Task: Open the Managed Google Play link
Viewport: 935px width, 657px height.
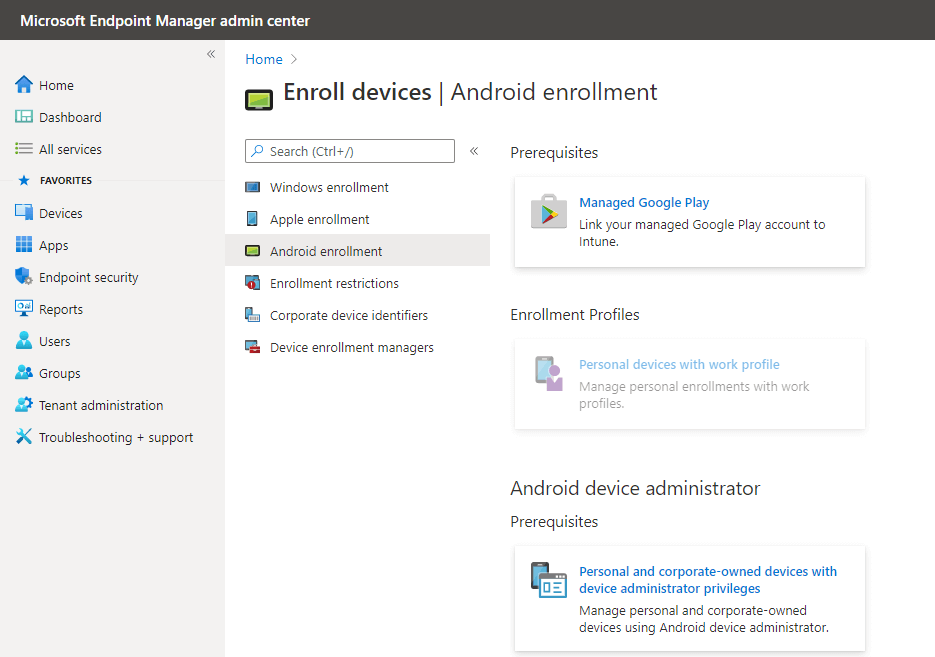Action: [644, 203]
